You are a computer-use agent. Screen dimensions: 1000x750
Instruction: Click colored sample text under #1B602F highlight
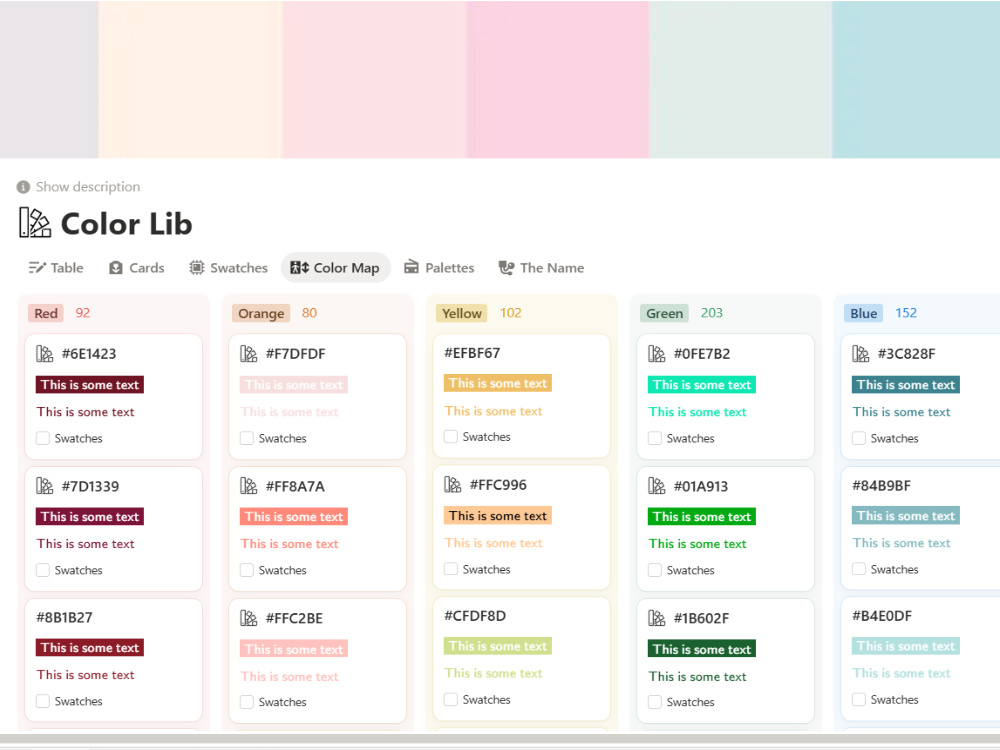point(698,676)
